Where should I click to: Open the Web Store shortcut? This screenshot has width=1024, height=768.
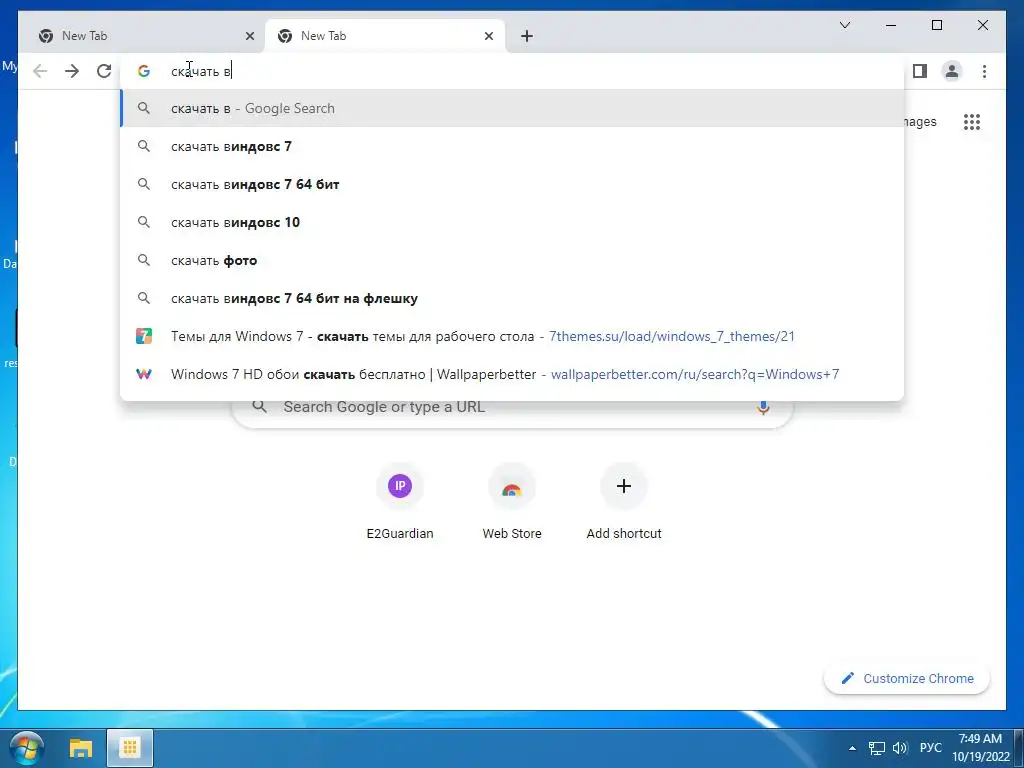click(512, 502)
